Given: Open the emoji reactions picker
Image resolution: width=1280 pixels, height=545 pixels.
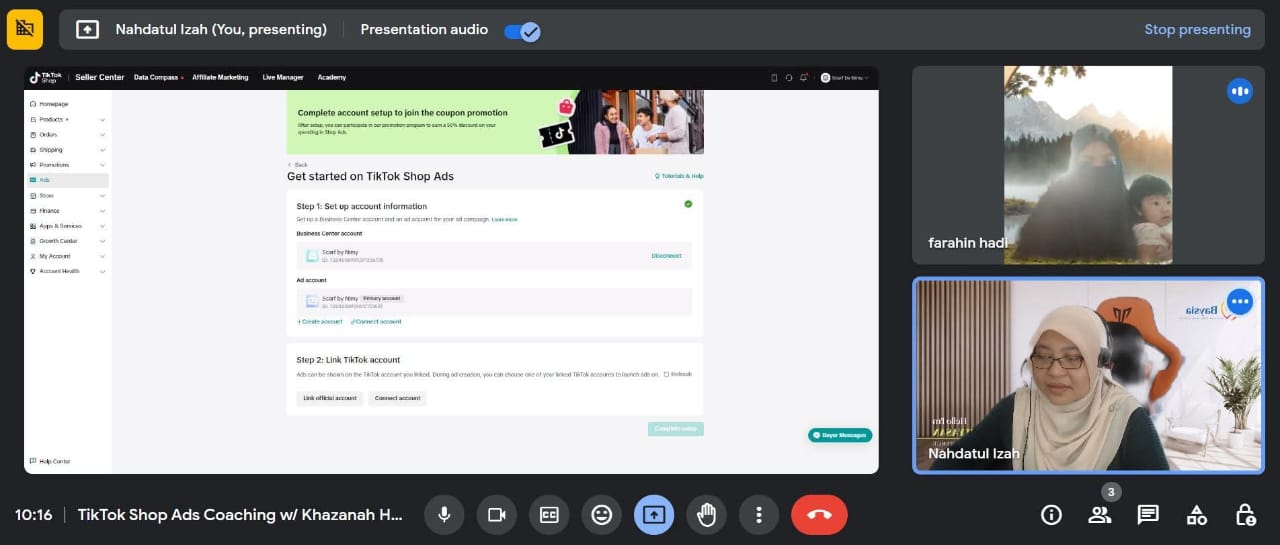Looking at the screenshot, I should click(x=601, y=515).
